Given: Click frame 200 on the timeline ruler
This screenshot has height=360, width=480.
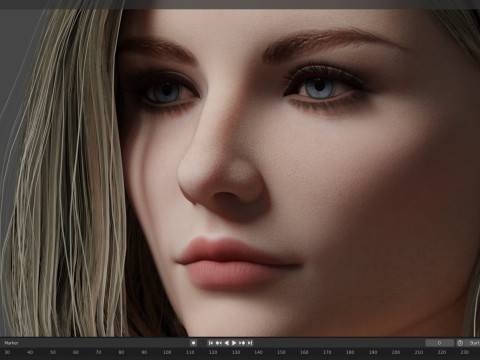Looking at the screenshot, I should 396,352.
